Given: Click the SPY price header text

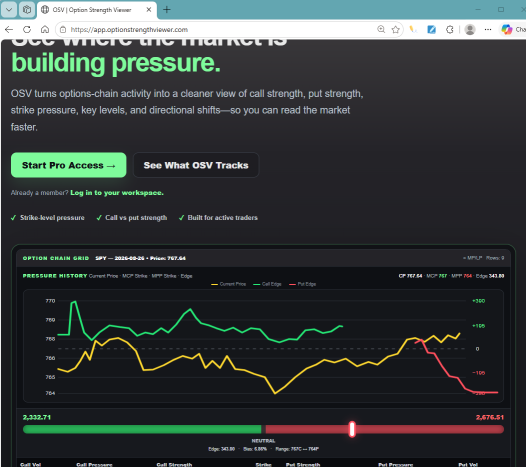Looking at the screenshot, I should click(x=140, y=258).
